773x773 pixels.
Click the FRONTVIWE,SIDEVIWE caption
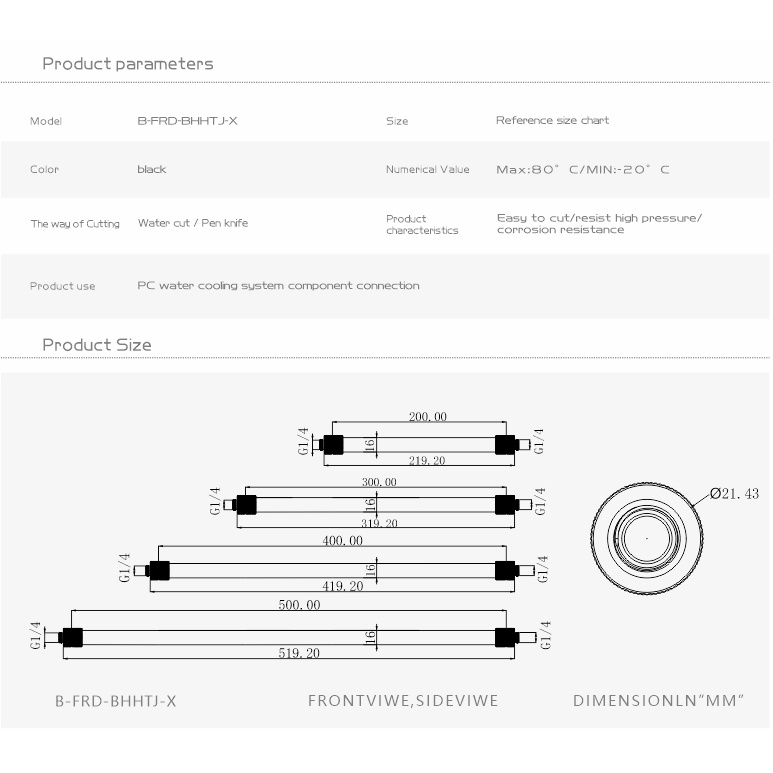(x=403, y=701)
